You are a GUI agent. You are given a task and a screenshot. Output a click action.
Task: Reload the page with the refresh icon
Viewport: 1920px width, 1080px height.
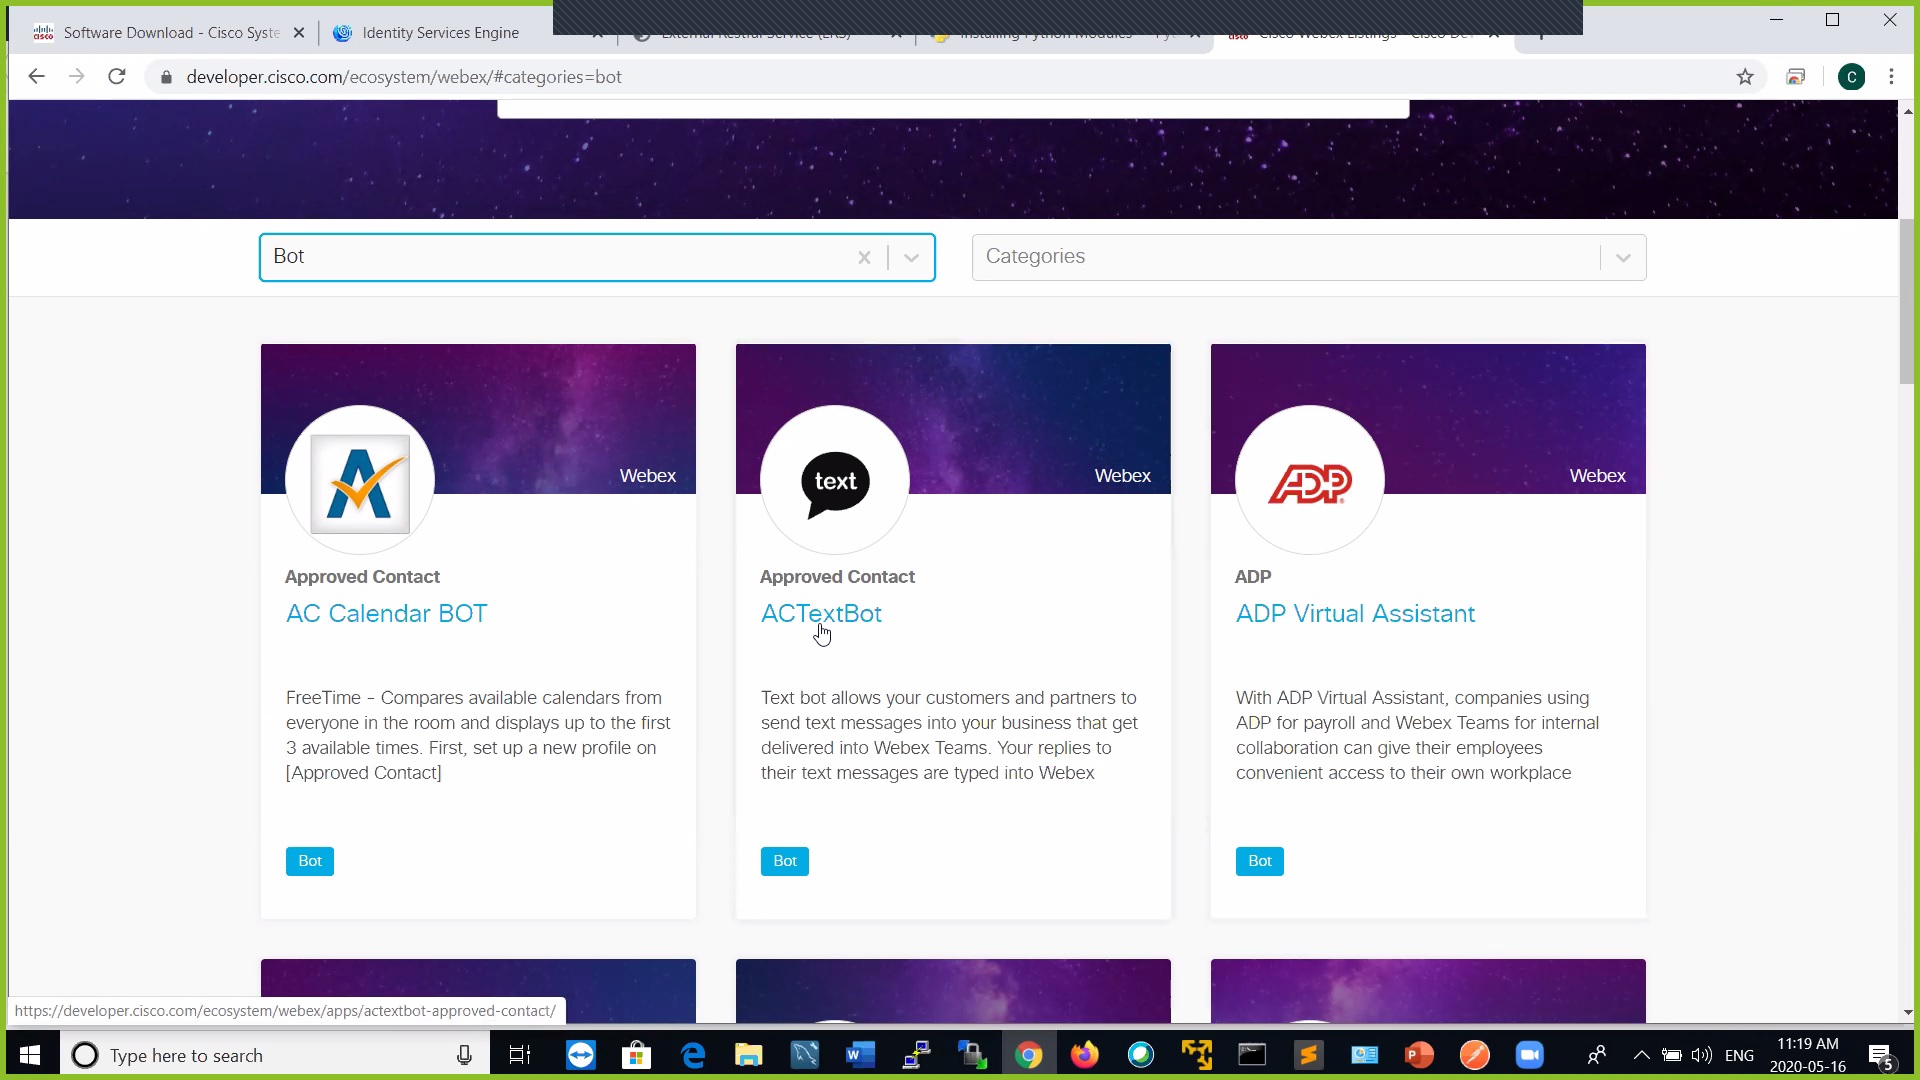click(117, 77)
